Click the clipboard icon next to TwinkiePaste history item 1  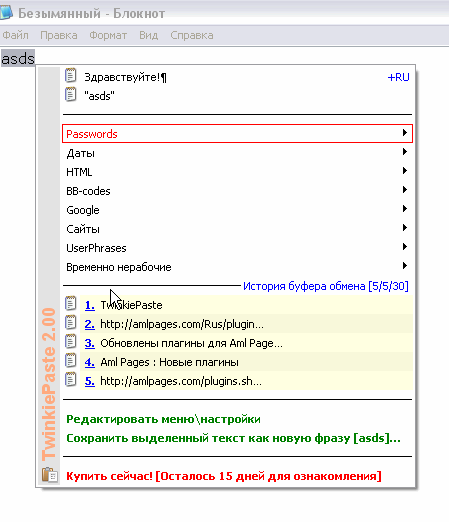(70, 303)
